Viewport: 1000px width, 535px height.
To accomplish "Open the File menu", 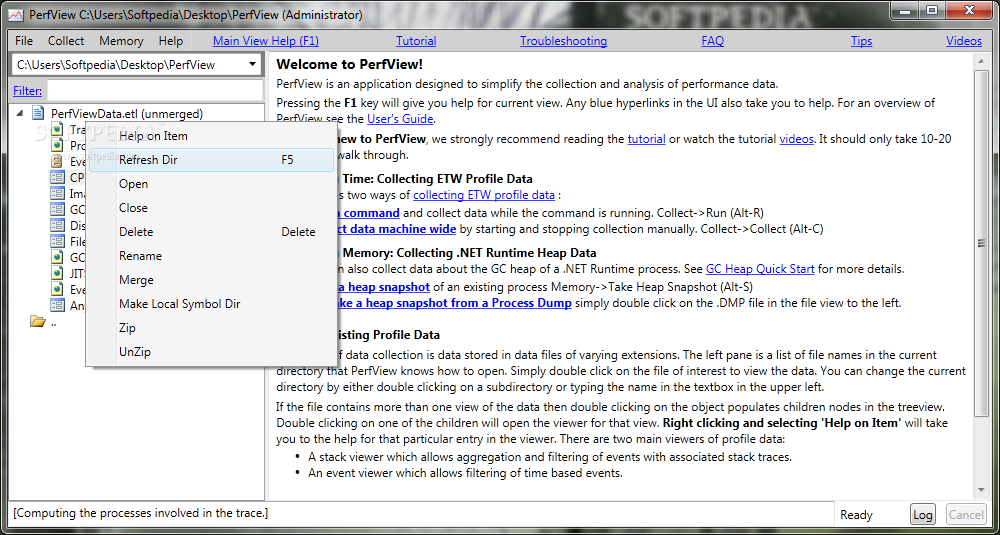I will click(24, 41).
